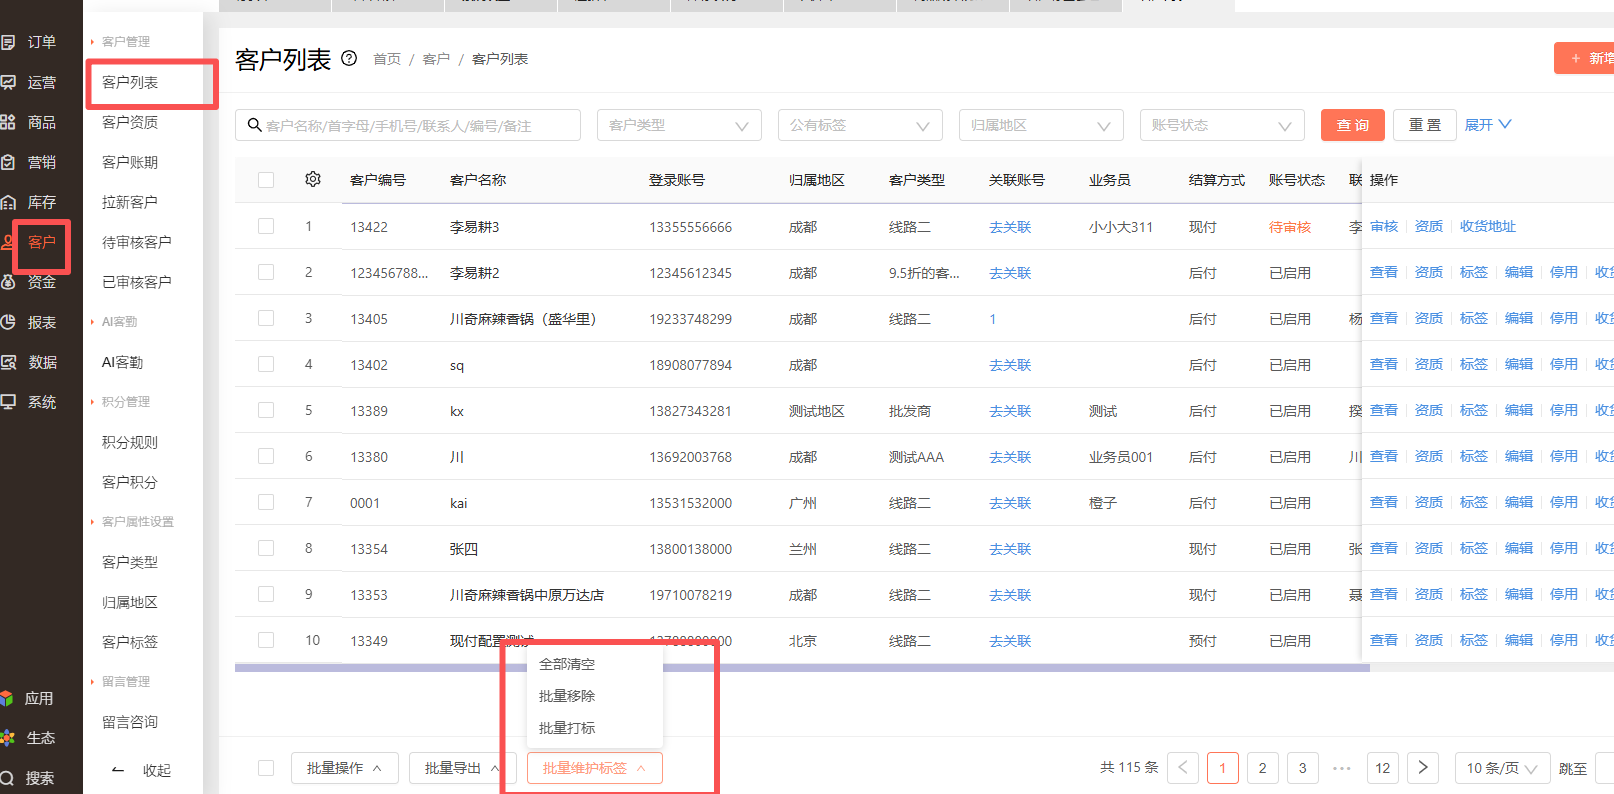Open the 营销 module icon

coord(7,162)
